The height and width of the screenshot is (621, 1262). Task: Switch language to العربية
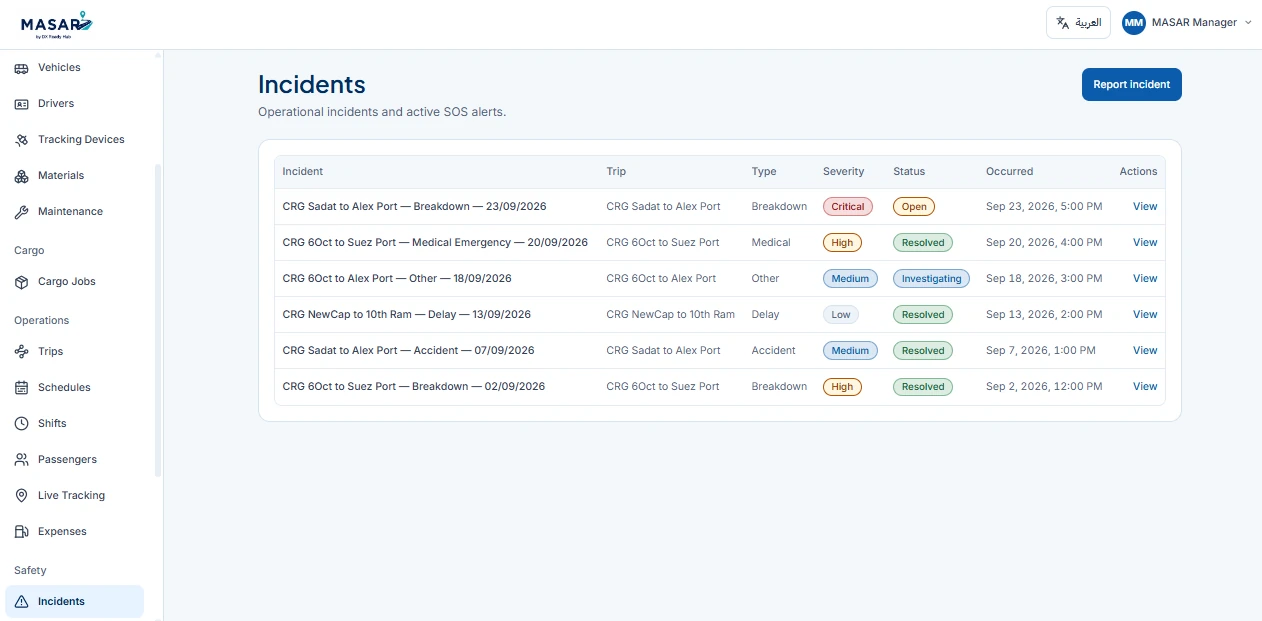(x=1078, y=23)
